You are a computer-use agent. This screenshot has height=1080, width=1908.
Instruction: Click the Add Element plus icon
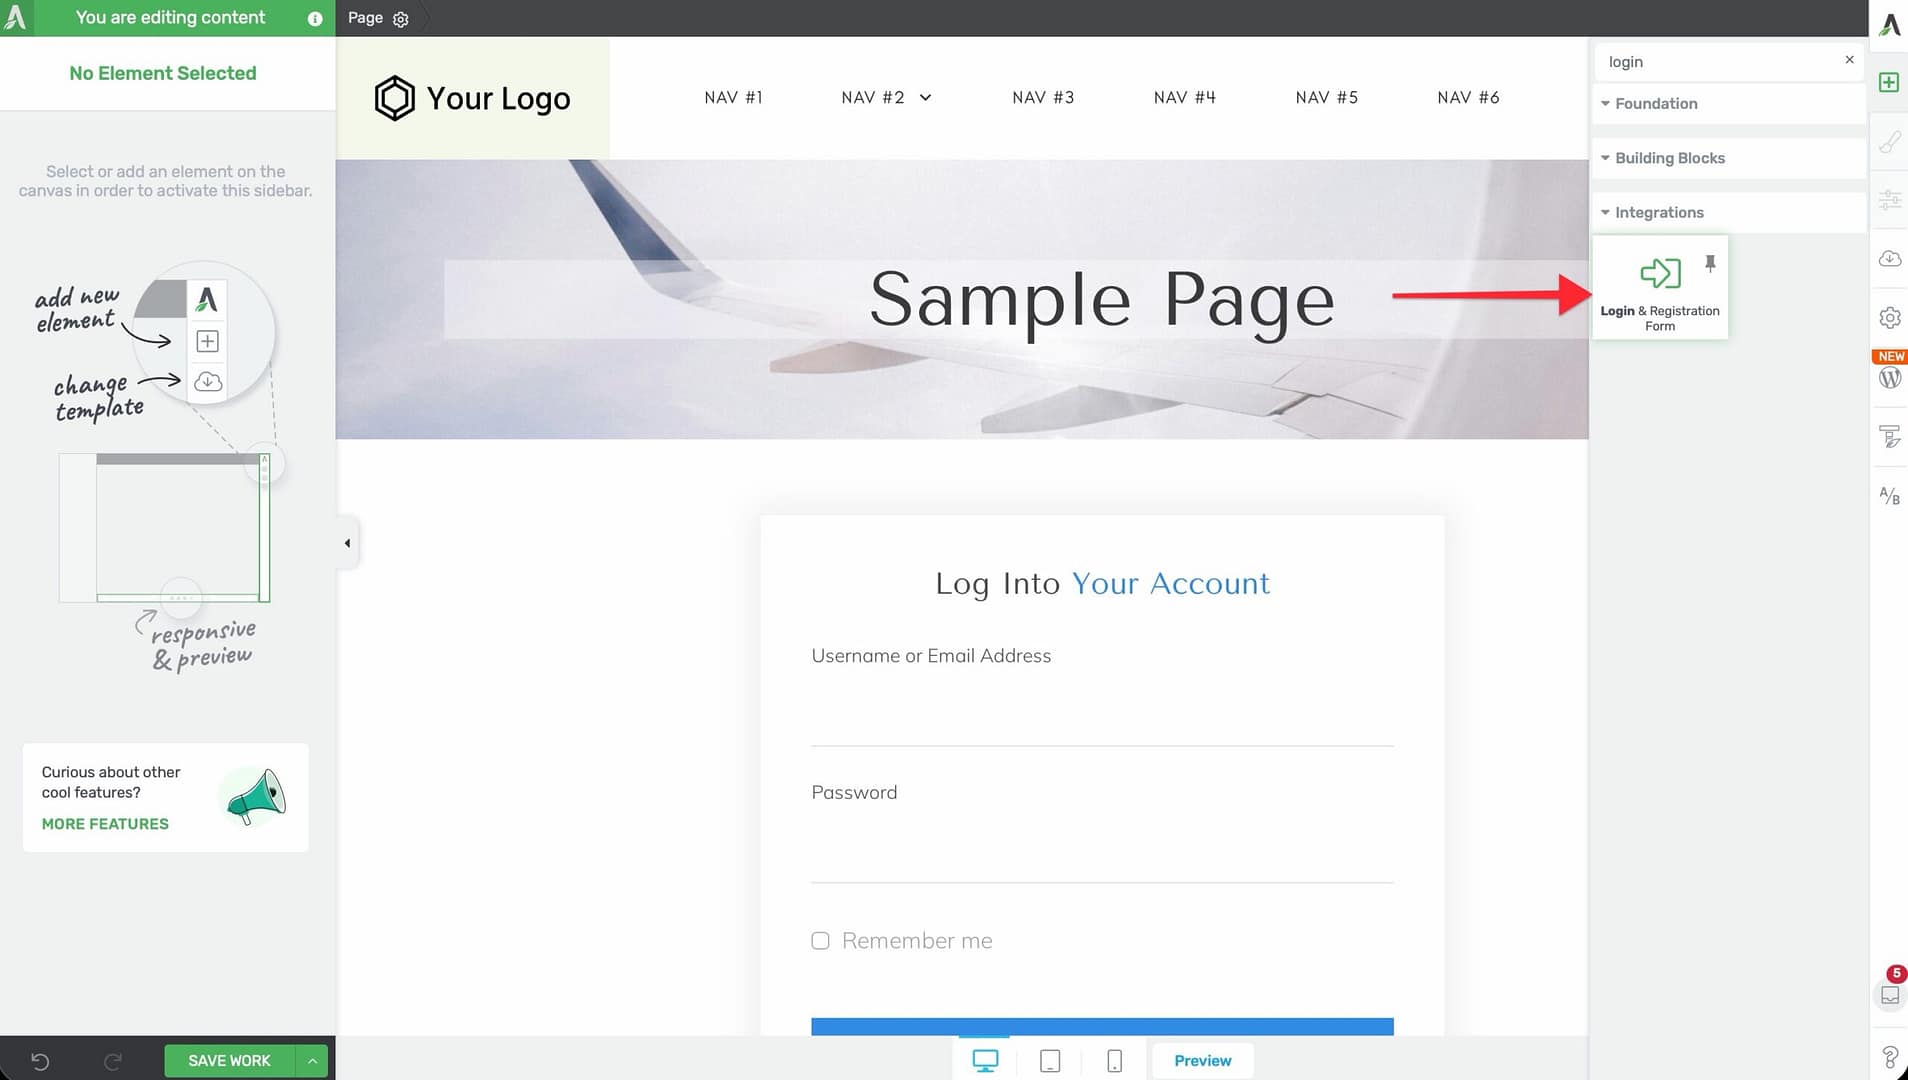click(1889, 82)
